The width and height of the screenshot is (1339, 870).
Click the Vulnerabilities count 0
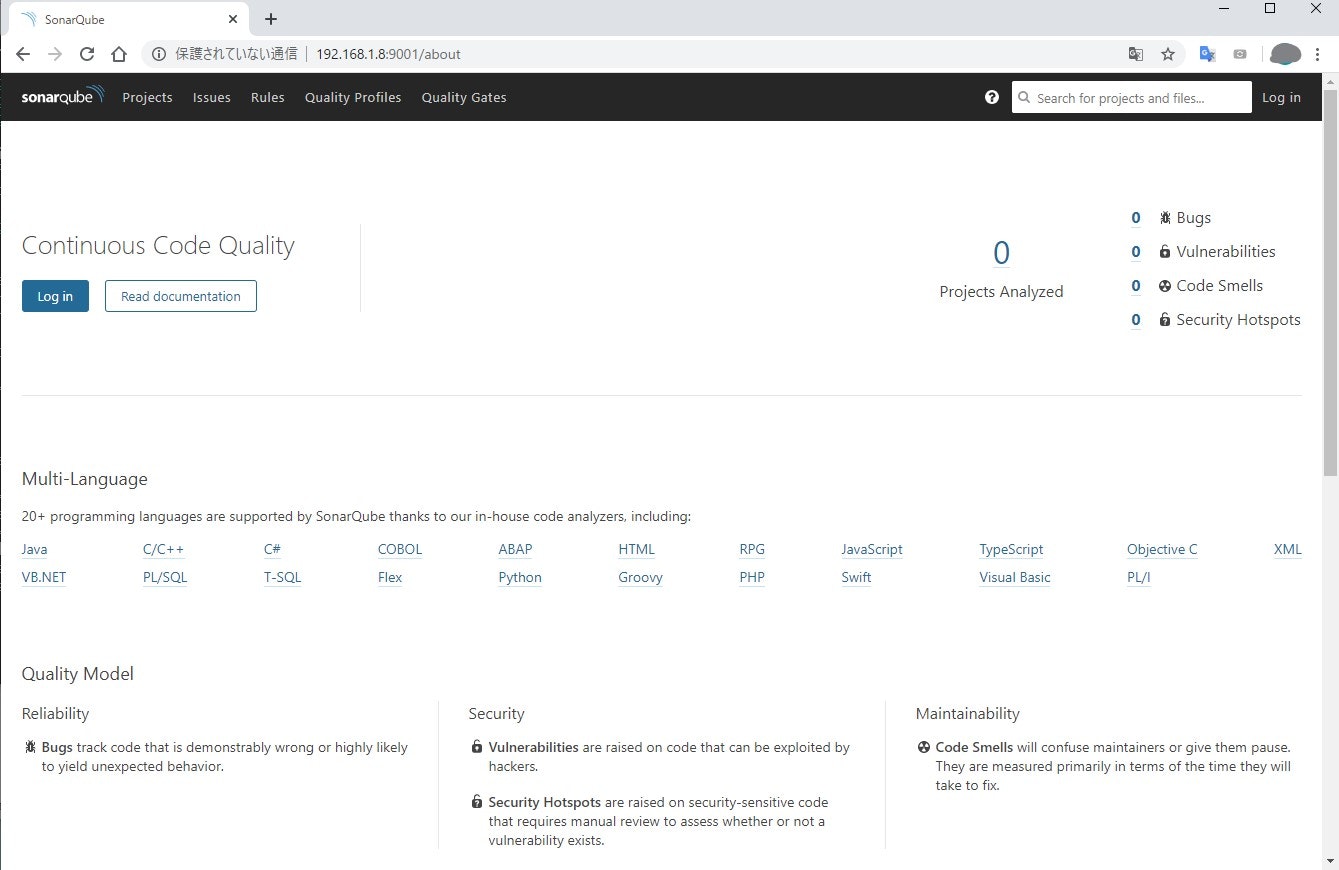1136,252
